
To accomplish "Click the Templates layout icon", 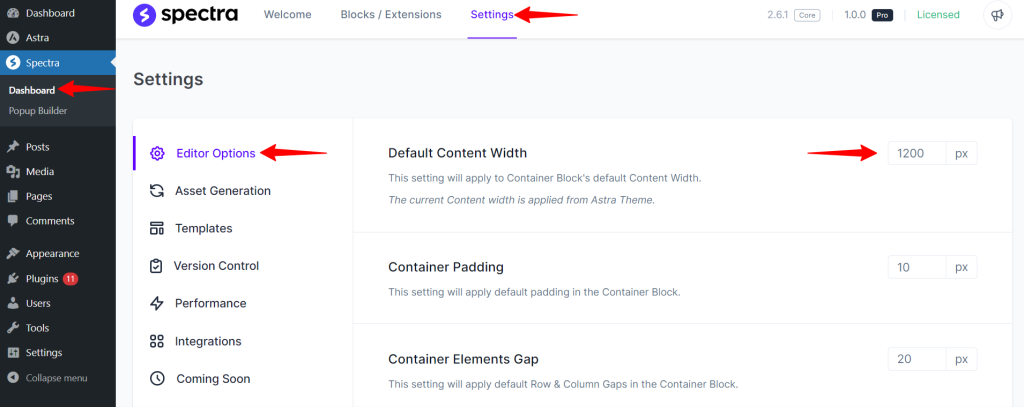I will tap(157, 228).
